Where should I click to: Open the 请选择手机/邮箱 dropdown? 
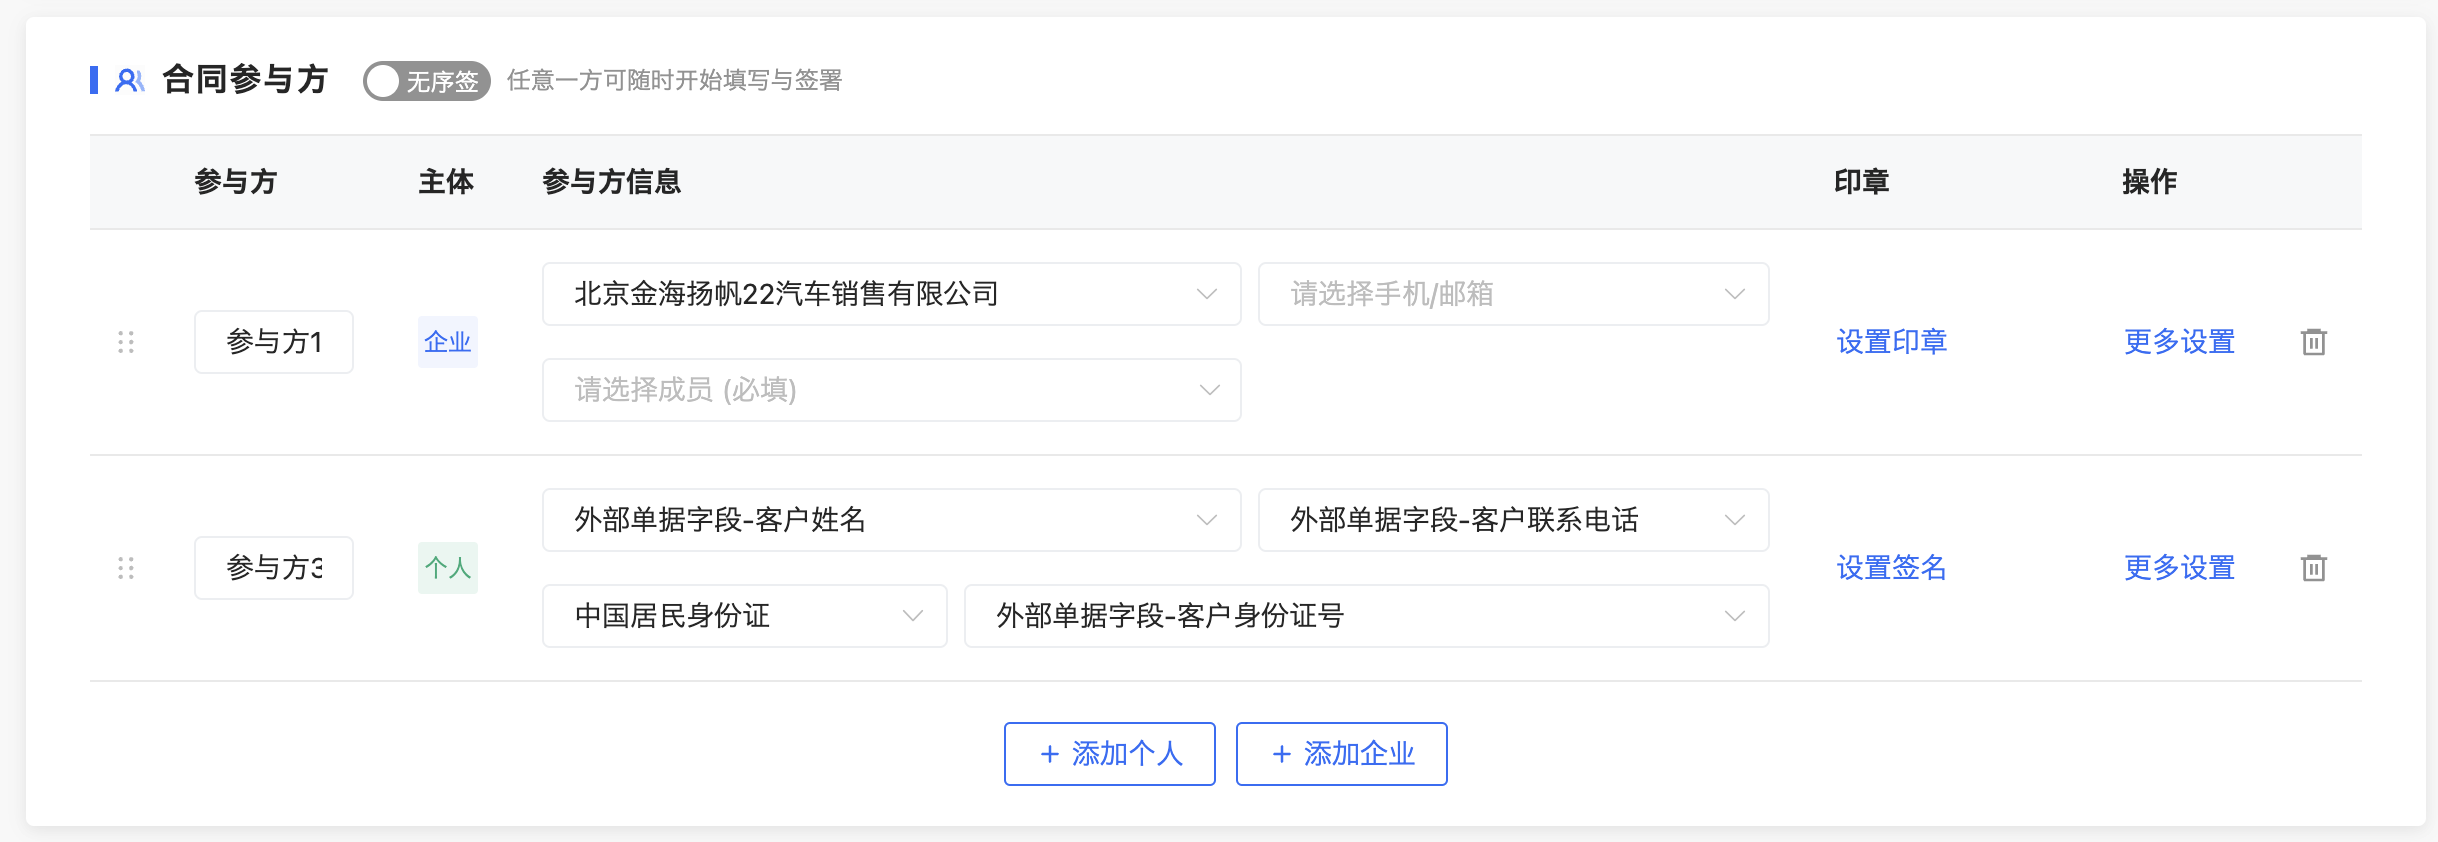pos(1513,294)
